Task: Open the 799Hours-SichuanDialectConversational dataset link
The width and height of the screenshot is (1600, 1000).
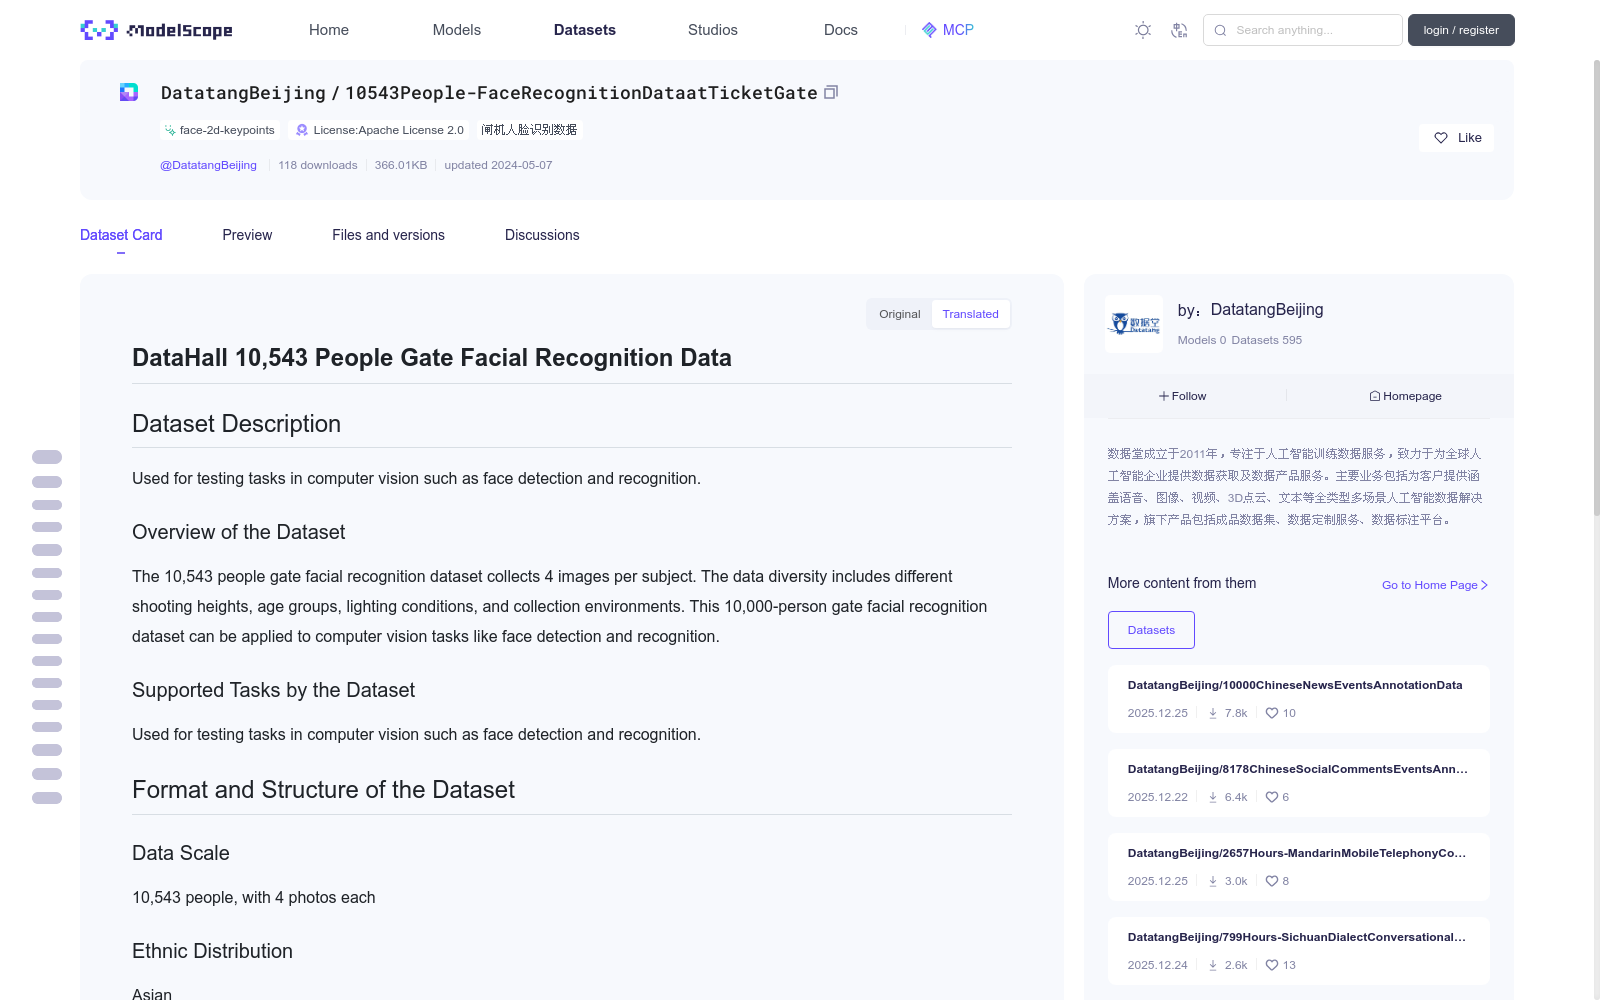Action: click(x=1297, y=937)
